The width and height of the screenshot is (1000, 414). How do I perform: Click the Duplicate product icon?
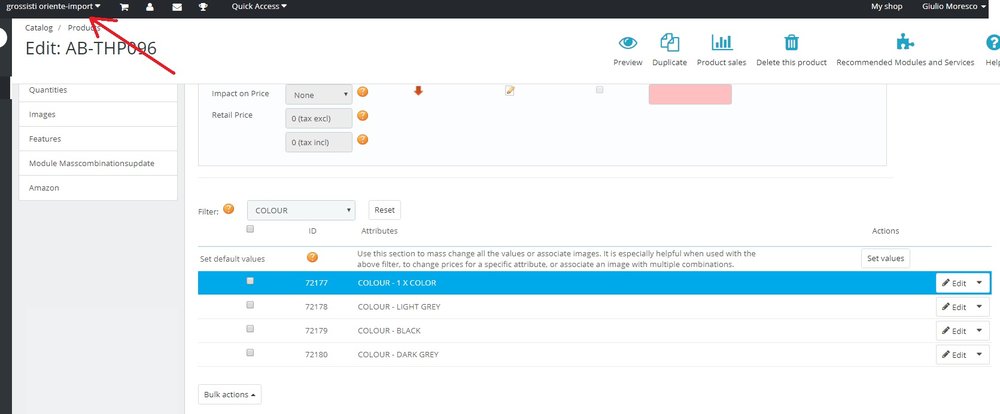[670, 43]
